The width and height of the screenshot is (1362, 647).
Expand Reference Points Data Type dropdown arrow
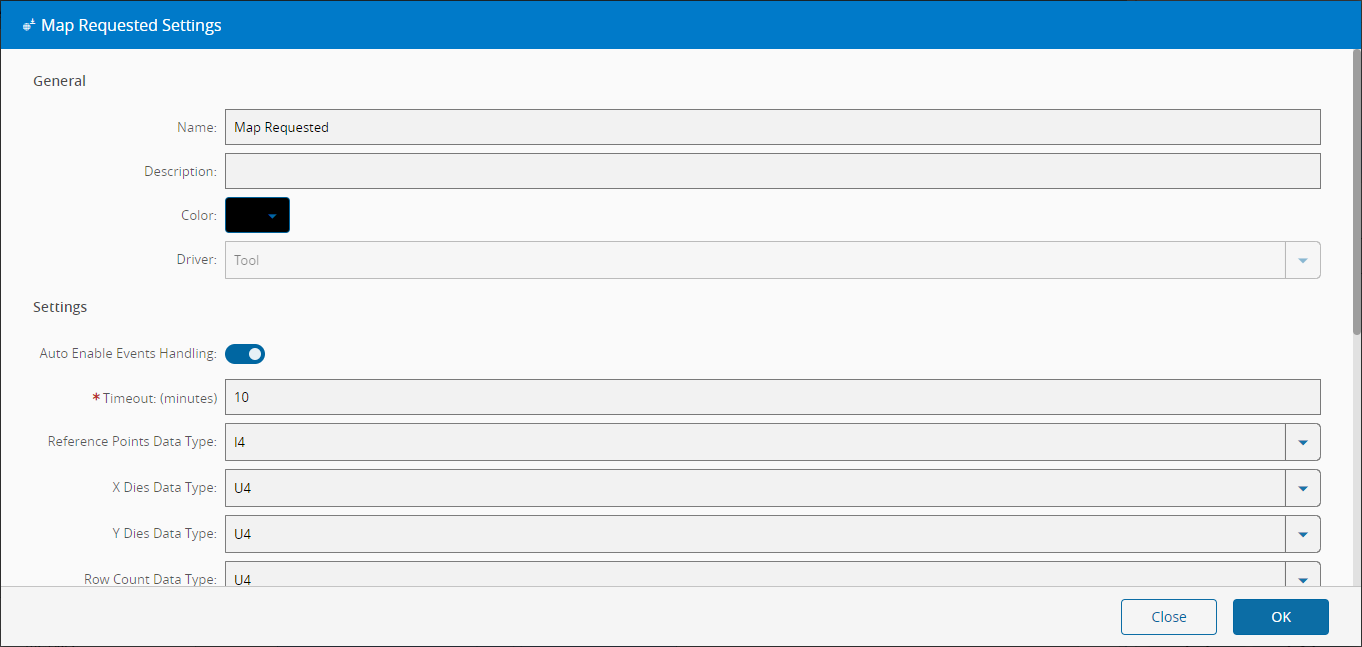(1302, 442)
